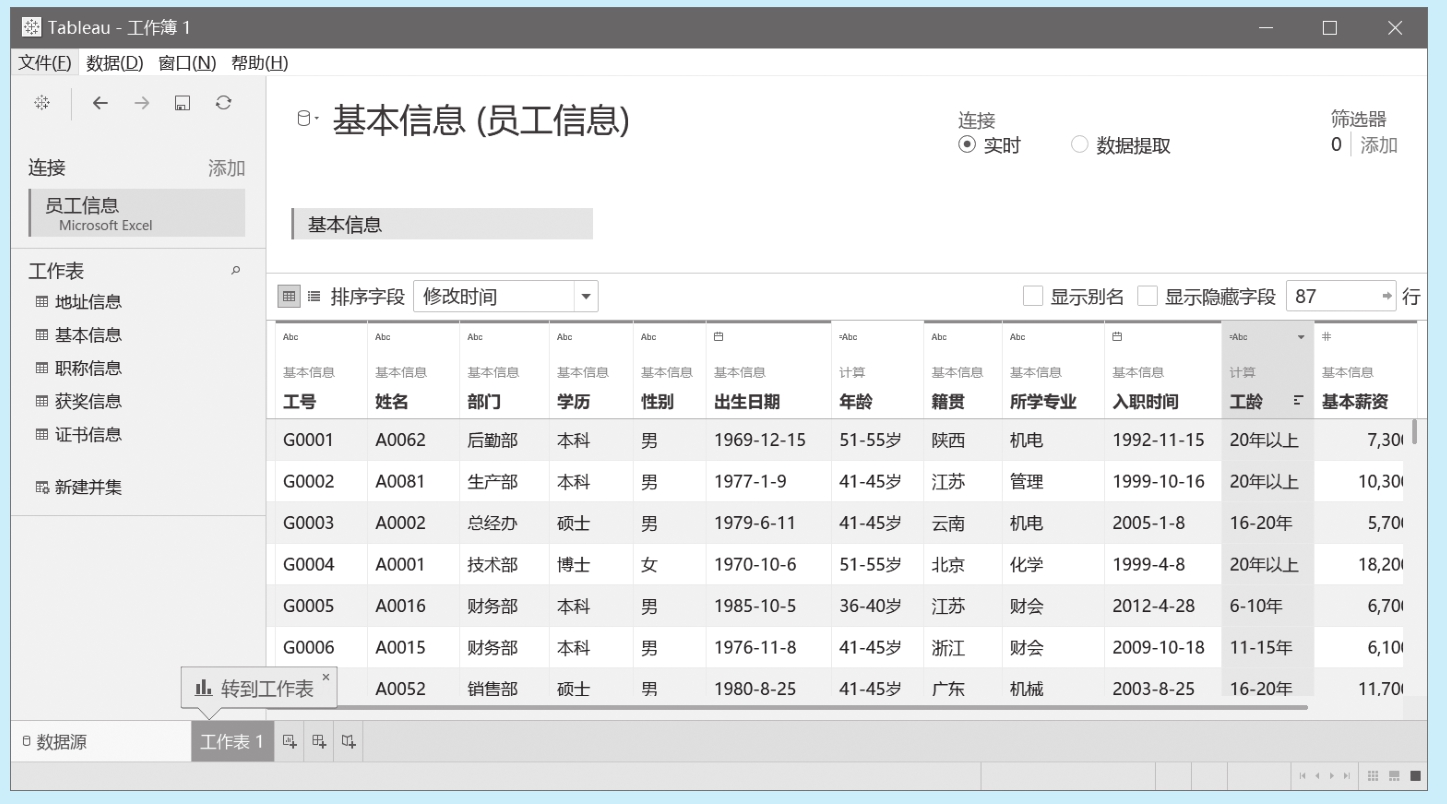
Task: Open the 工龄 column dropdown arrow
Action: point(1301,337)
